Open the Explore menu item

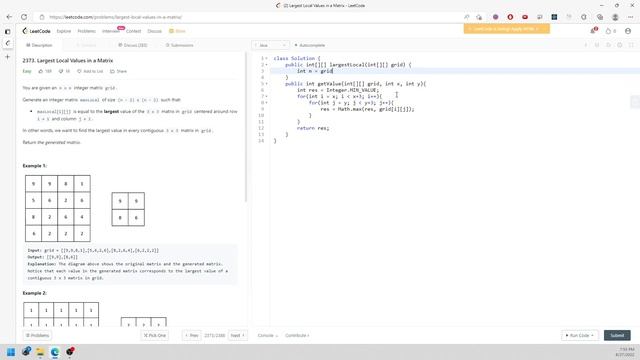tap(64, 31)
